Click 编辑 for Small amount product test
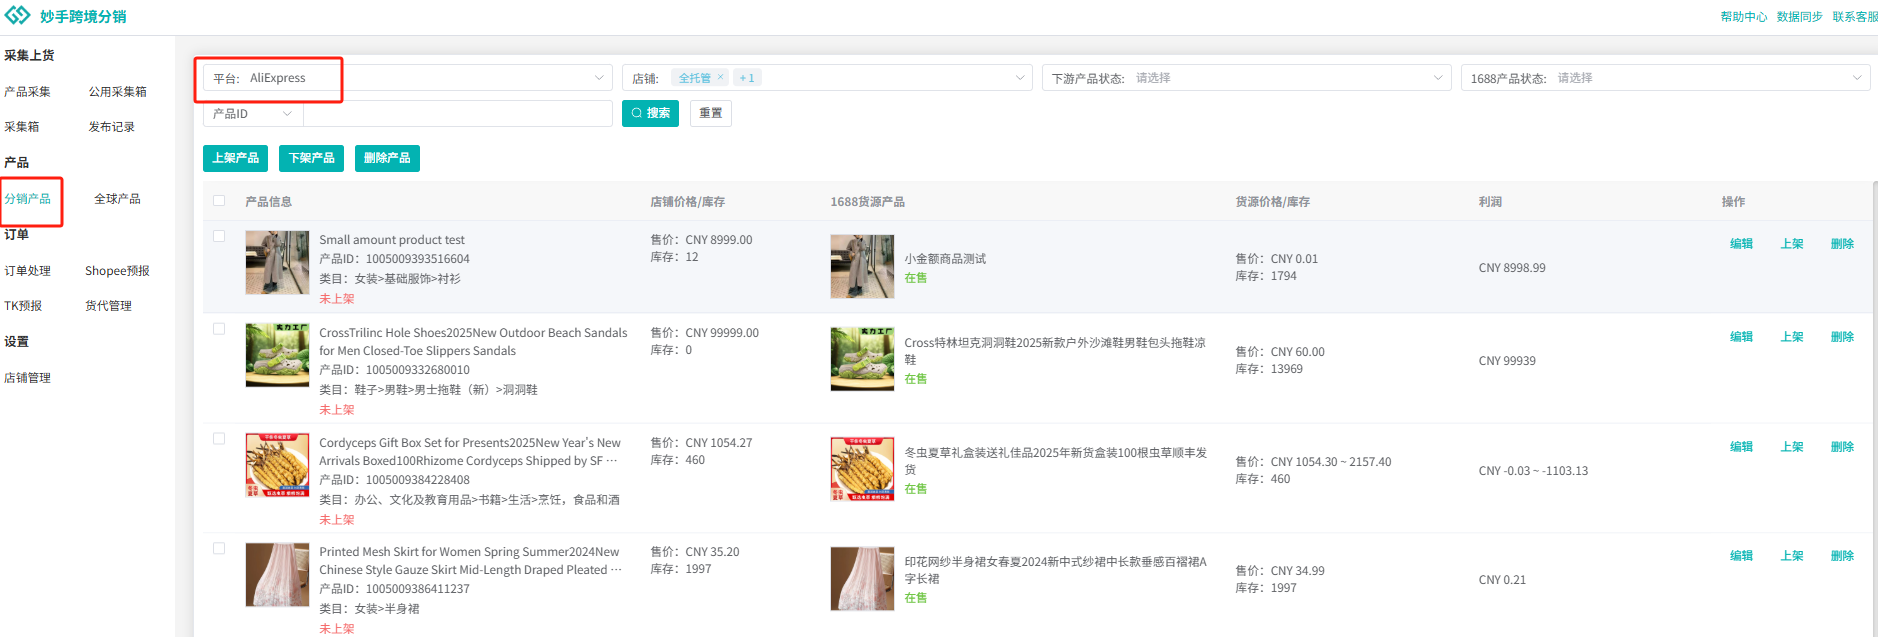1878x637 pixels. pos(1741,244)
